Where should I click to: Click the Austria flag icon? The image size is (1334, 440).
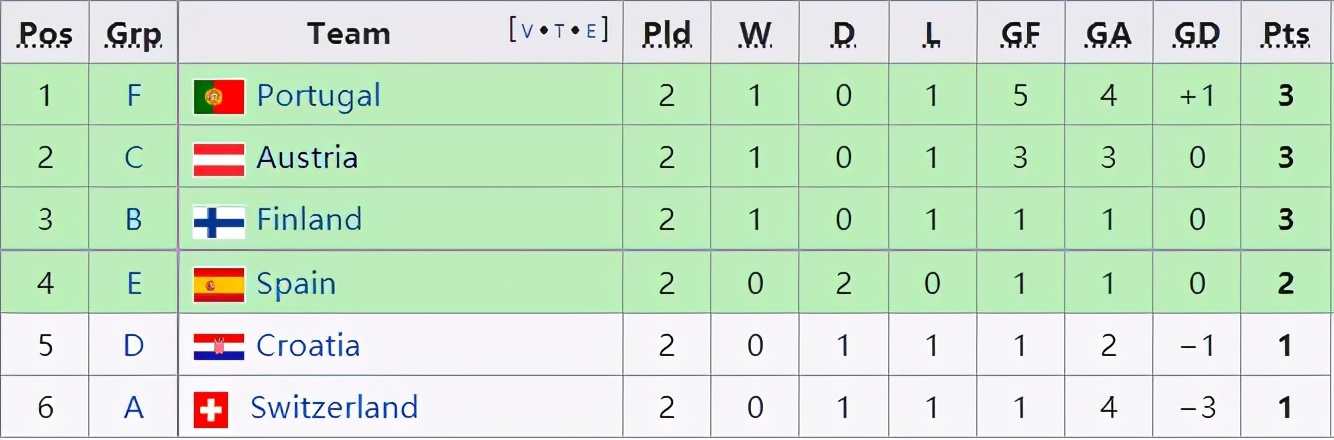(x=219, y=159)
